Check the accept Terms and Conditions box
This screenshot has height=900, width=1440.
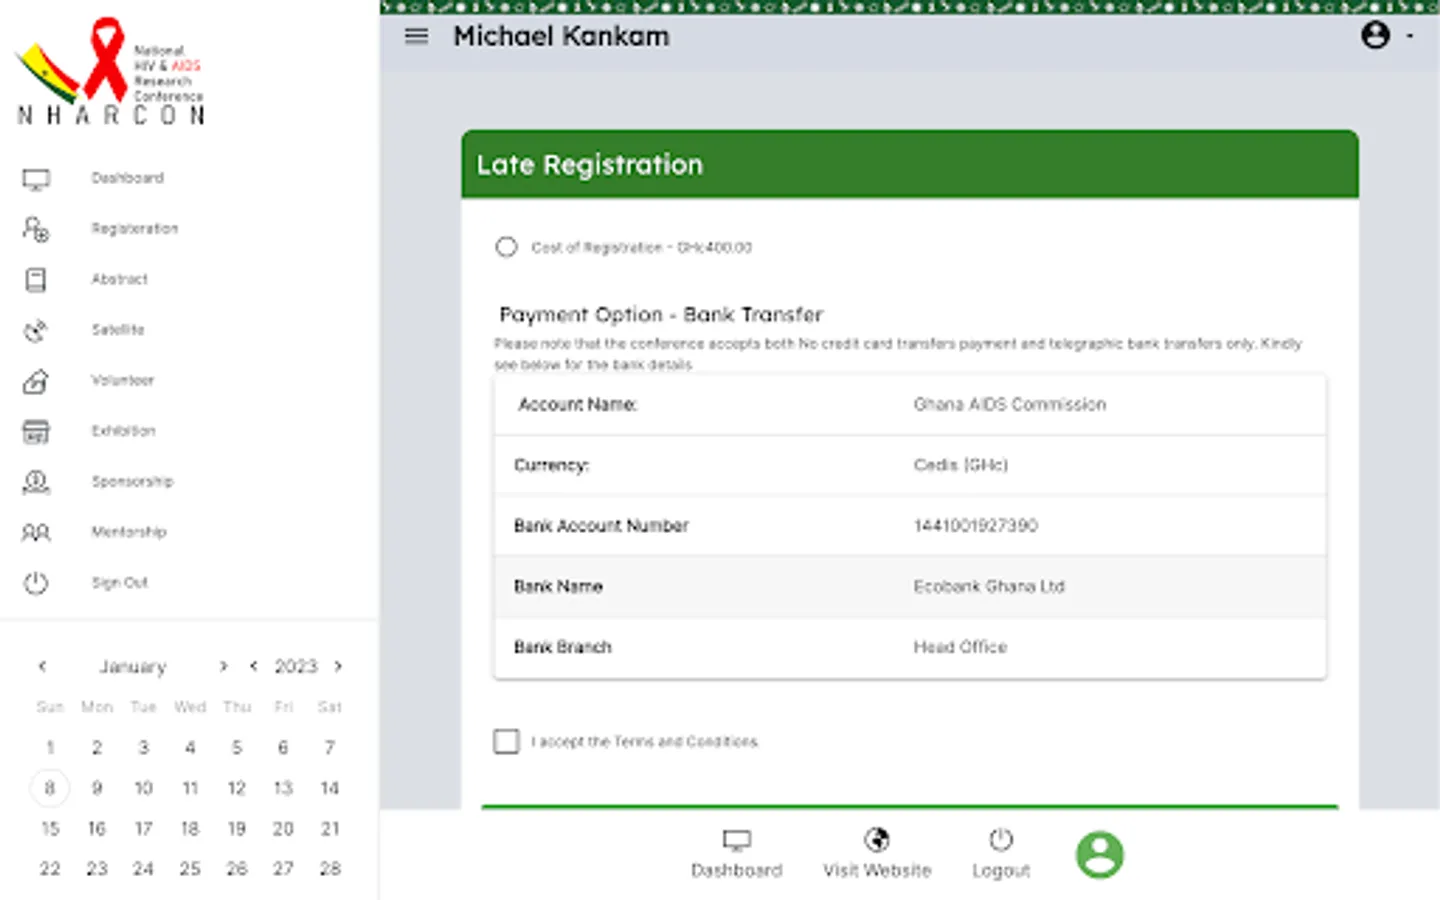tap(506, 741)
